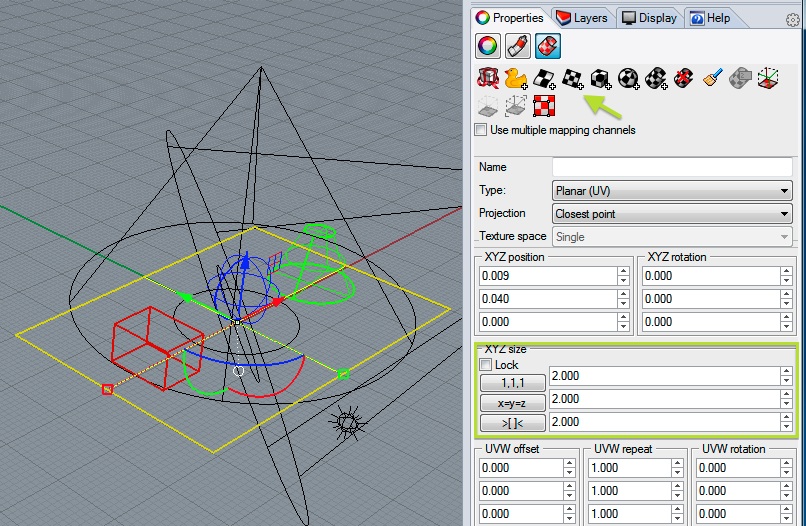Switch to the Display tab

[650, 17]
